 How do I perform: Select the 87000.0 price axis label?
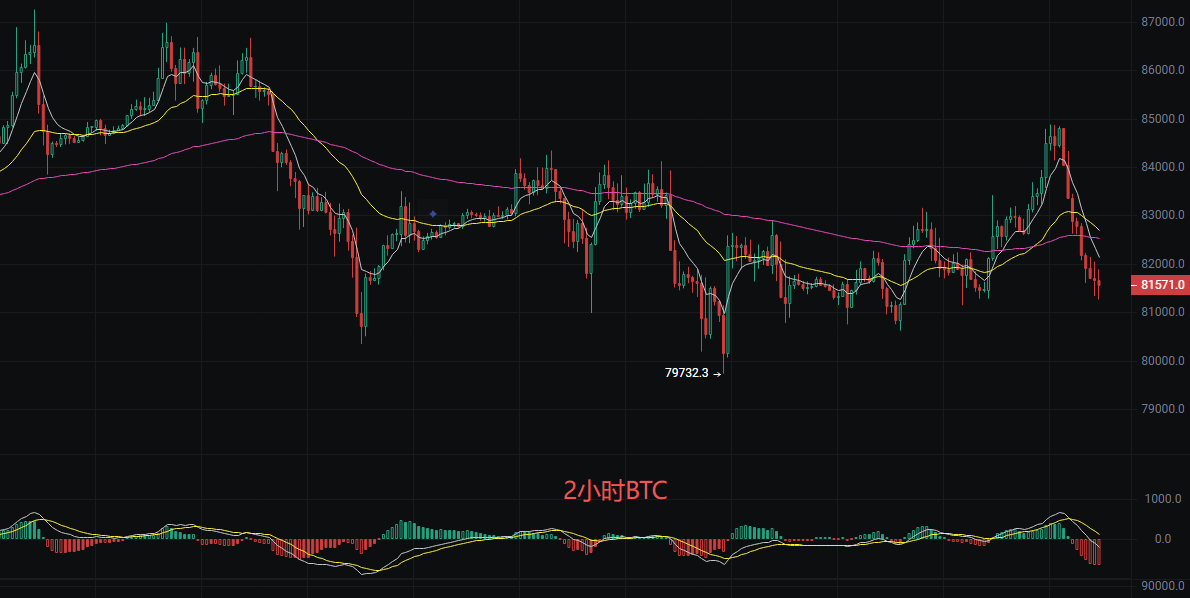[1163, 22]
